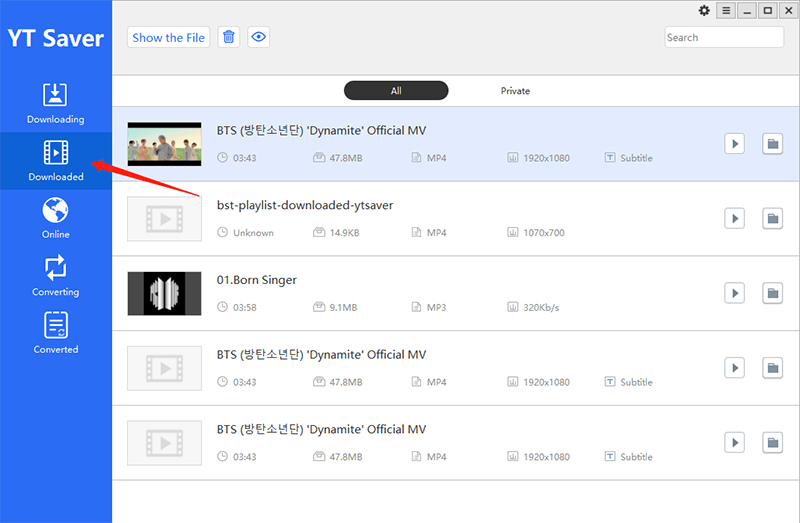Viewport: 800px width, 523px height.
Task: Click the bst-playlist-downloaded-ytsaver placeholder thumbnail
Action: pyautogui.click(x=164, y=219)
